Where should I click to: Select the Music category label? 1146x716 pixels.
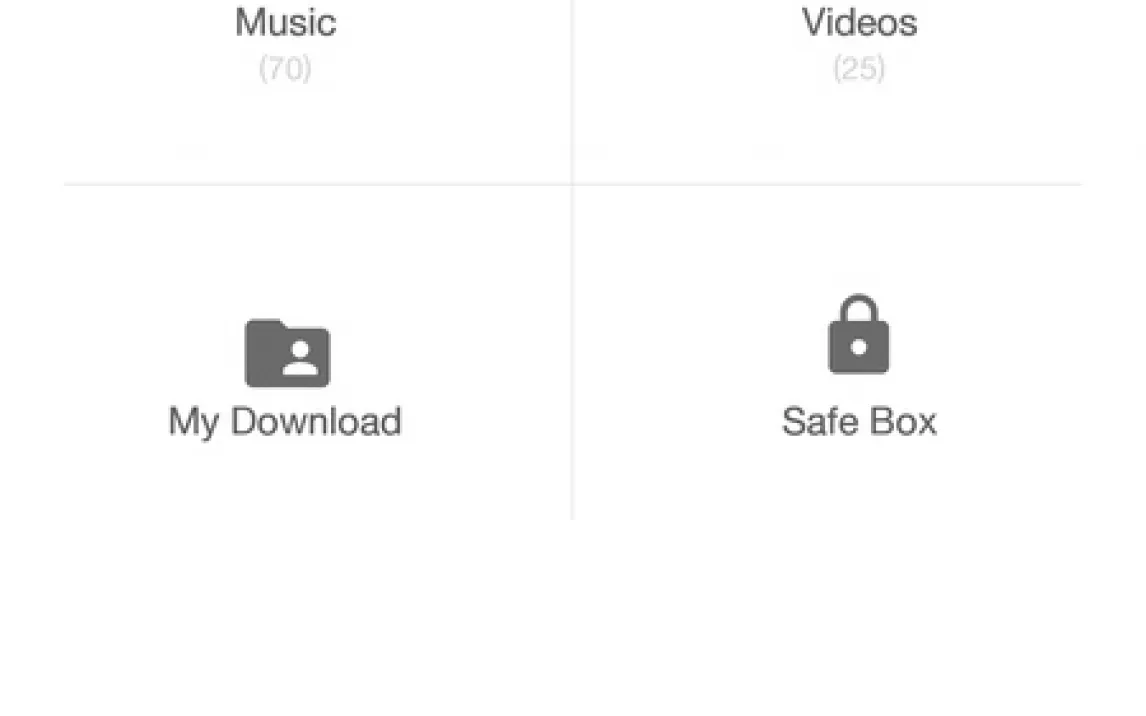(286, 23)
